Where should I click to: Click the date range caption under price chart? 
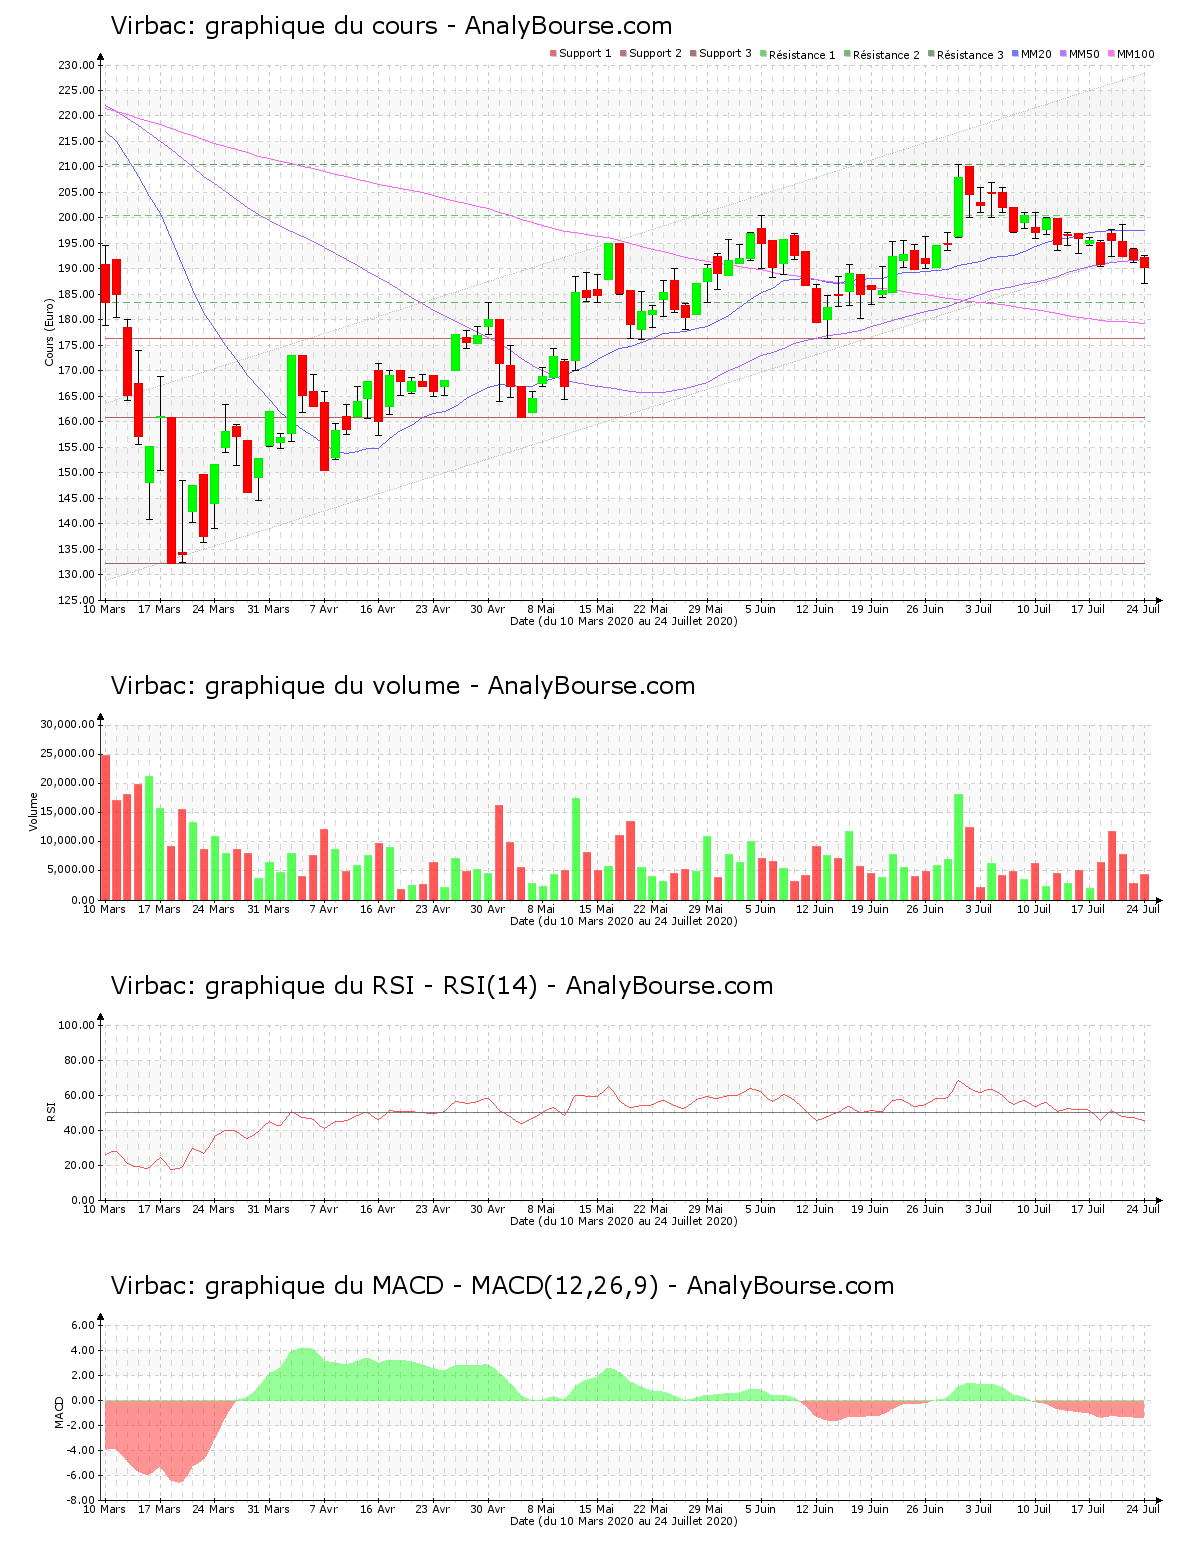(x=624, y=621)
